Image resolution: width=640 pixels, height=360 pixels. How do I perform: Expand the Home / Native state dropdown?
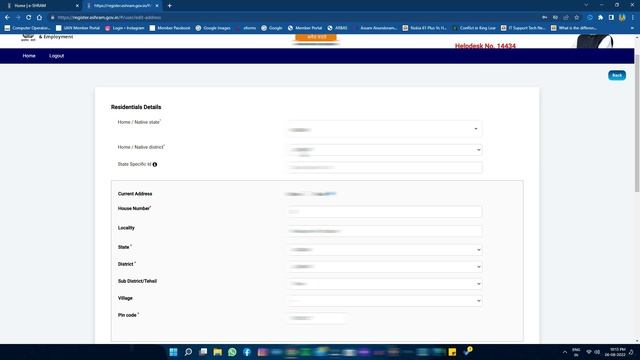click(385, 129)
